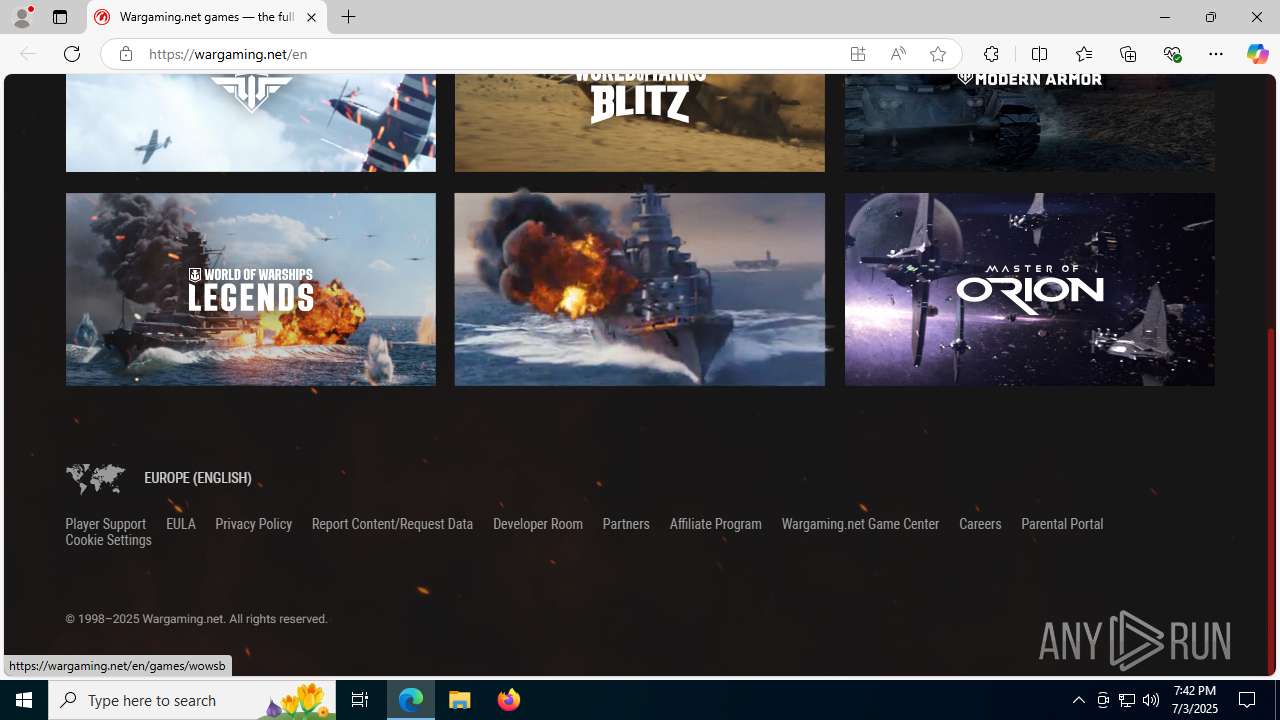The height and width of the screenshot is (720, 1280).
Task: Open the Warships Blitz battleship tile
Action: (x=640, y=289)
